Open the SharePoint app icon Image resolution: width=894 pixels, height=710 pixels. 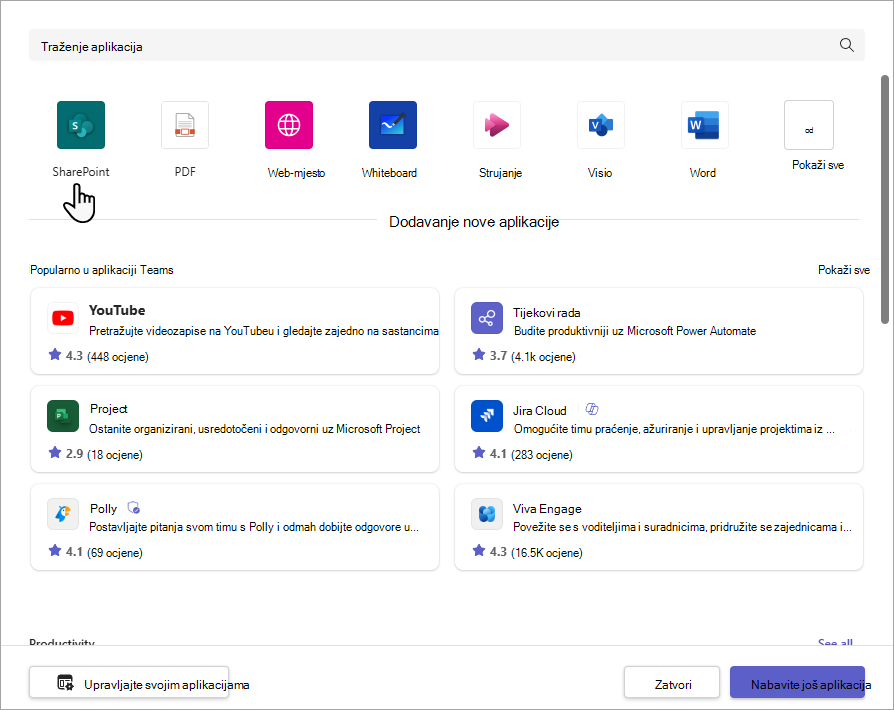tap(81, 125)
